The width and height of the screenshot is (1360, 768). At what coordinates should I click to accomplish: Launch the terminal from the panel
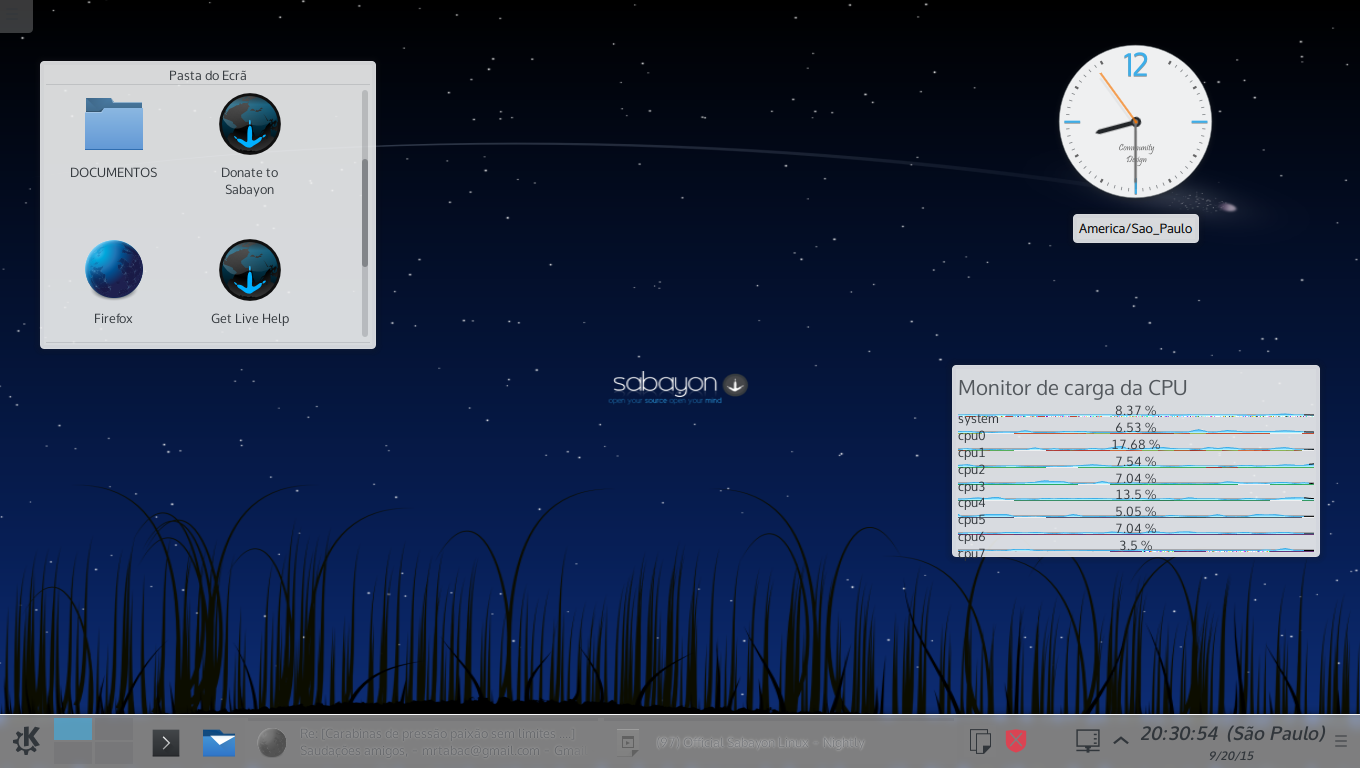[x=166, y=742]
